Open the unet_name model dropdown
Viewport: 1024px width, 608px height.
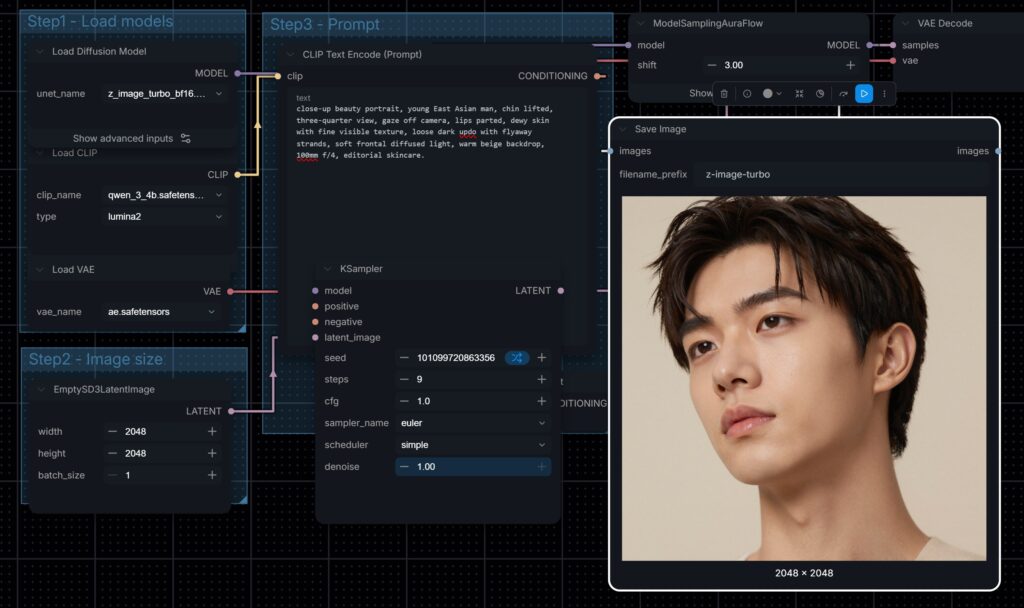pos(165,94)
